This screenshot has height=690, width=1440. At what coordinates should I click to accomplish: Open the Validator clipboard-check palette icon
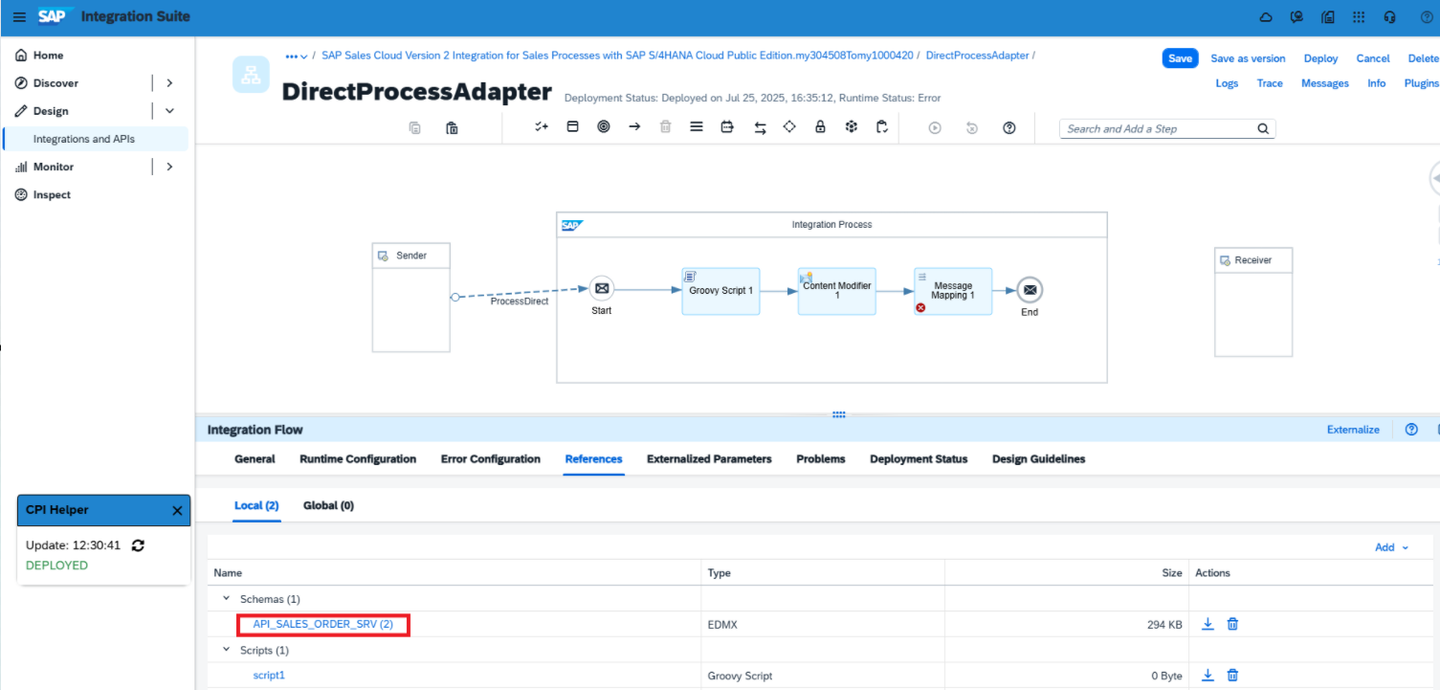(882, 127)
